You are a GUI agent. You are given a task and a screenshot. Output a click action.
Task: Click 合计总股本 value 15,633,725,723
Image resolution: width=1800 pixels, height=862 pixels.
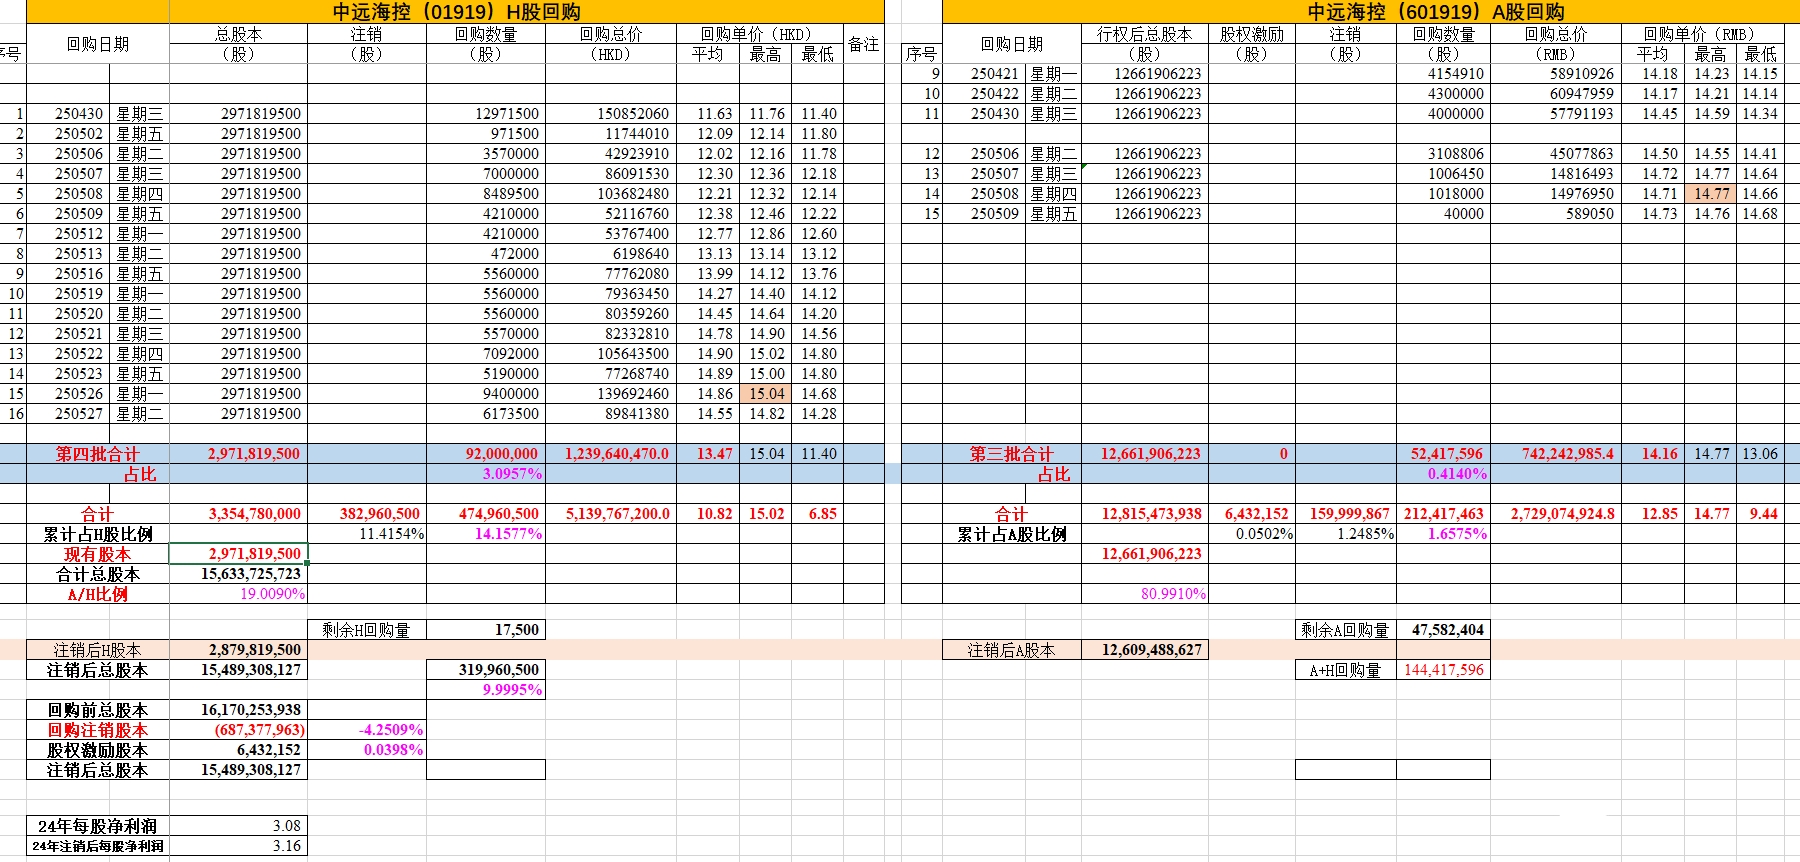[x=238, y=574]
